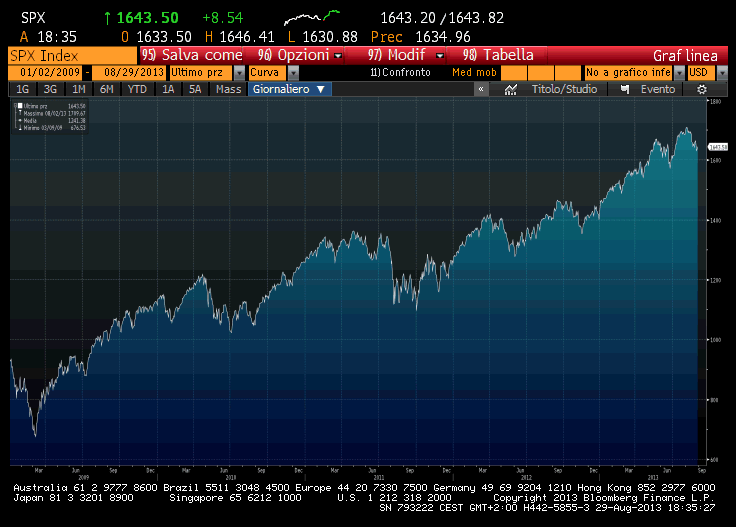
Task: Click the Media average marker in legend
Action: [x=19, y=120]
